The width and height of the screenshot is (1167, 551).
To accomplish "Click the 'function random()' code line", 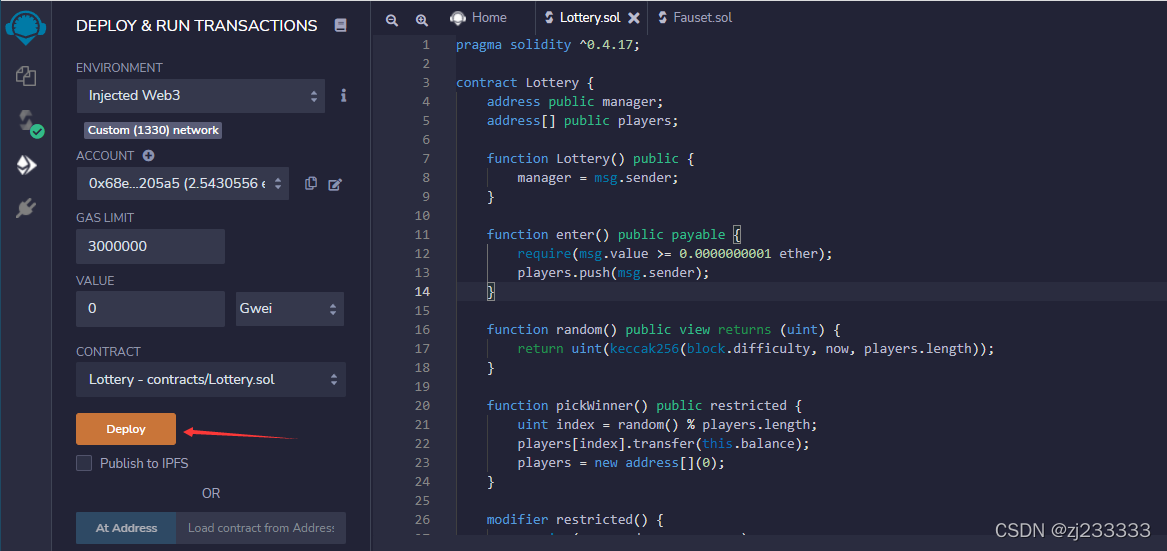I will [663, 330].
